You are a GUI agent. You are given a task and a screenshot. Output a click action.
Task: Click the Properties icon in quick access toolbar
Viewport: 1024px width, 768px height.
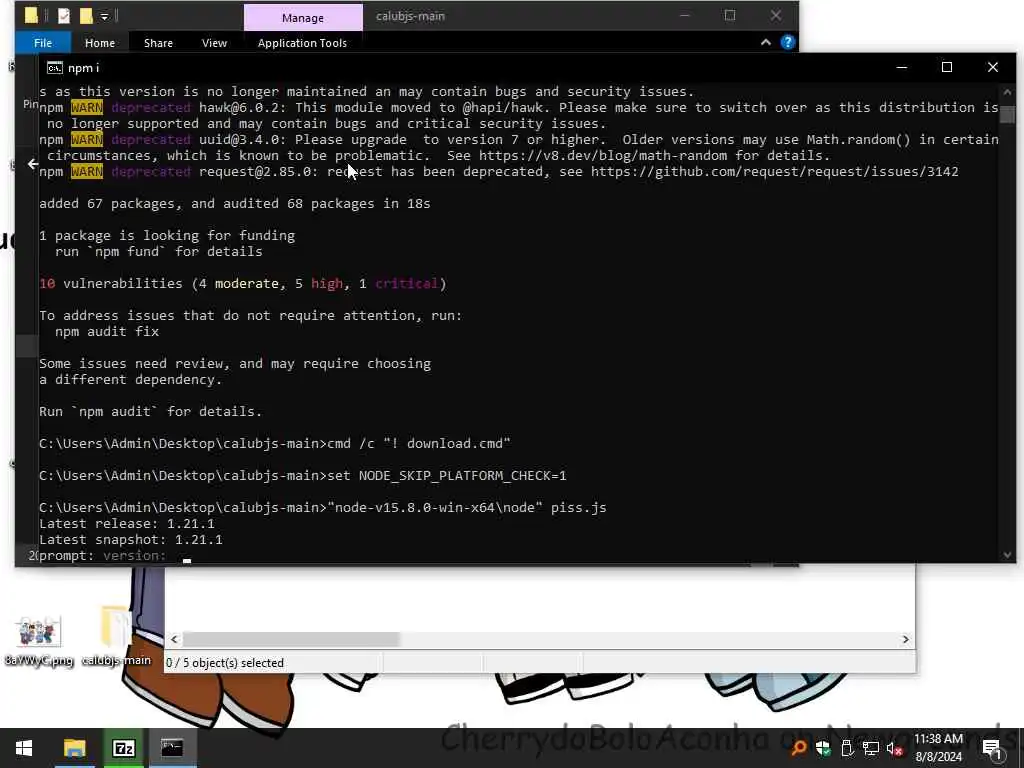tap(63, 16)
